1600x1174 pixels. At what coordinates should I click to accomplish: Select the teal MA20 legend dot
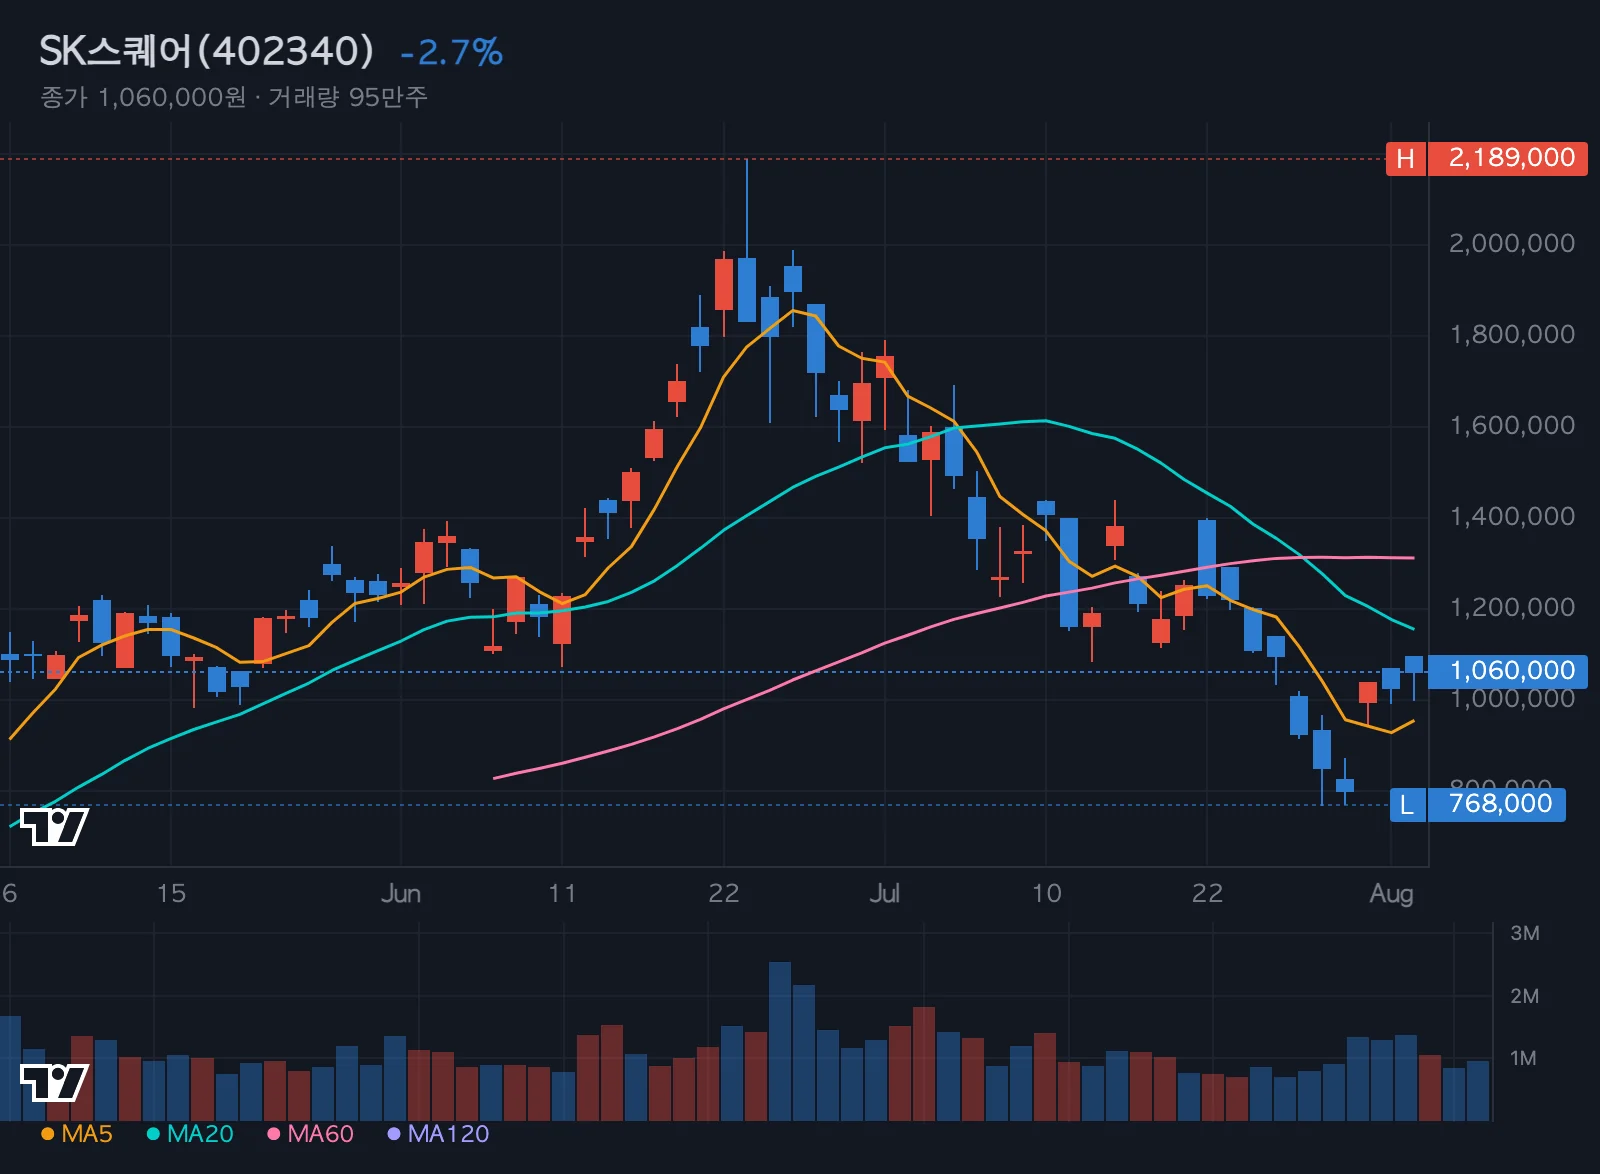153,1134
